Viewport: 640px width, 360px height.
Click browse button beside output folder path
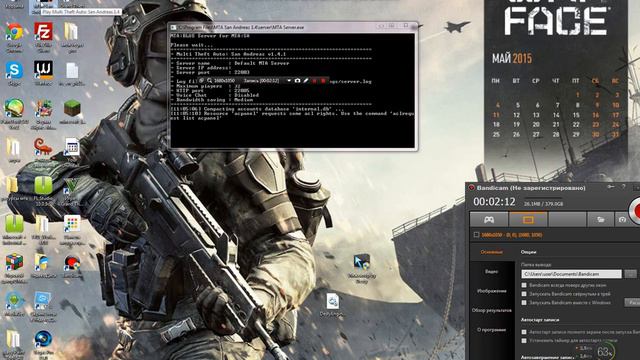(631, 274)
